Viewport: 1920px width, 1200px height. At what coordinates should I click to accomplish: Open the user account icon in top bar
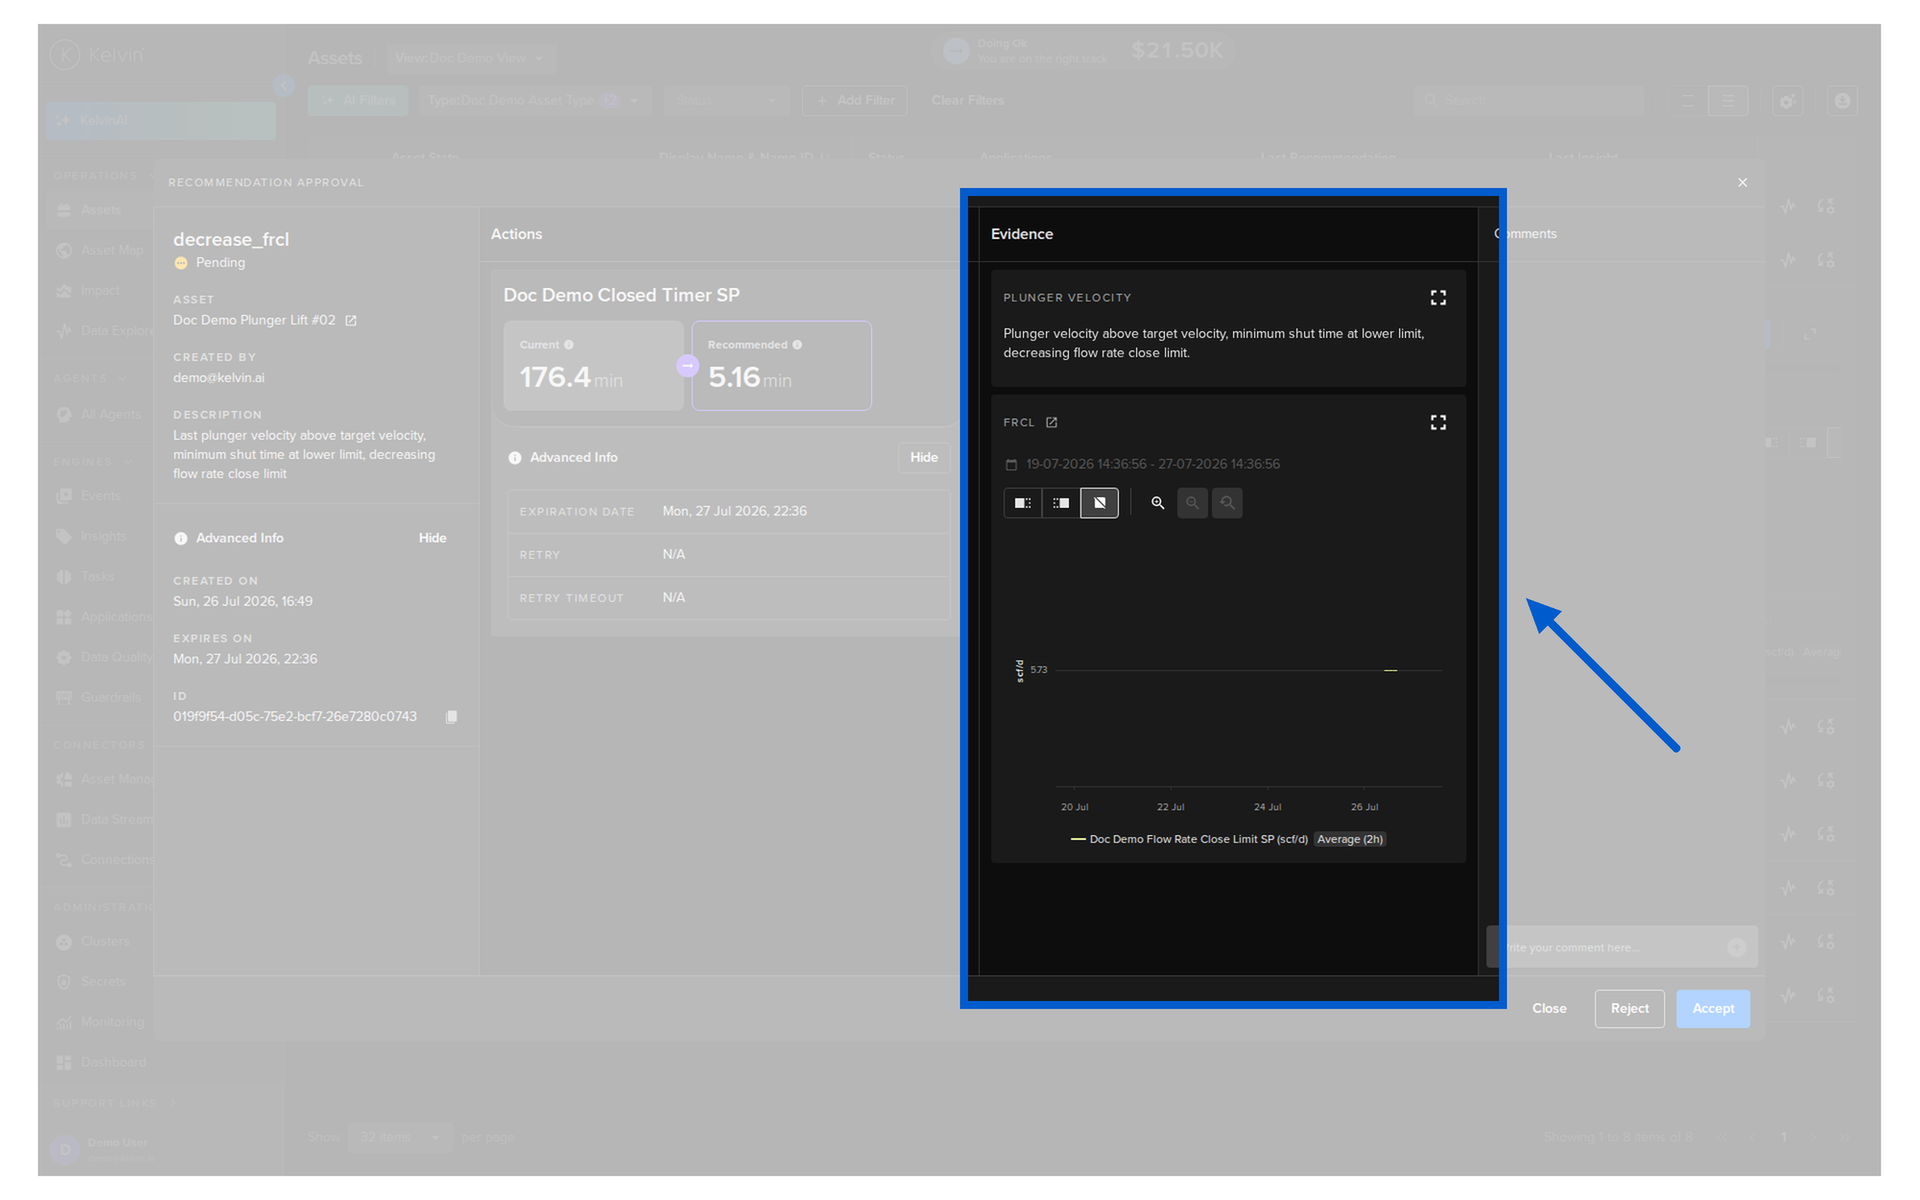[x=1842, y=101]
